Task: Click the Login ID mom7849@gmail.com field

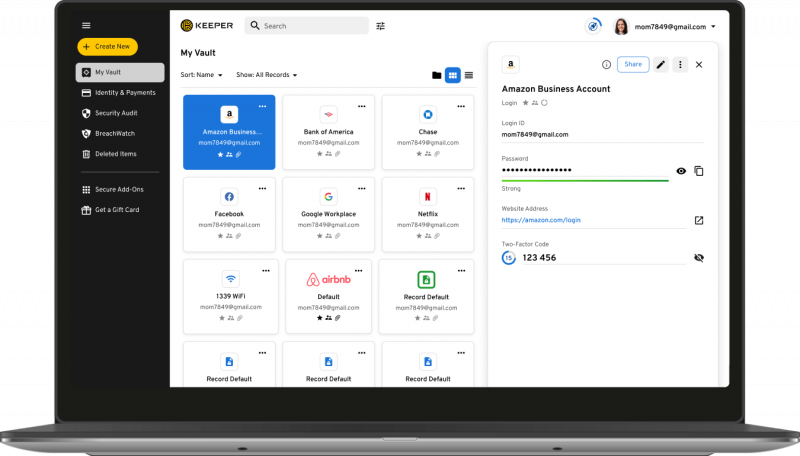Action: pos(603,135)
